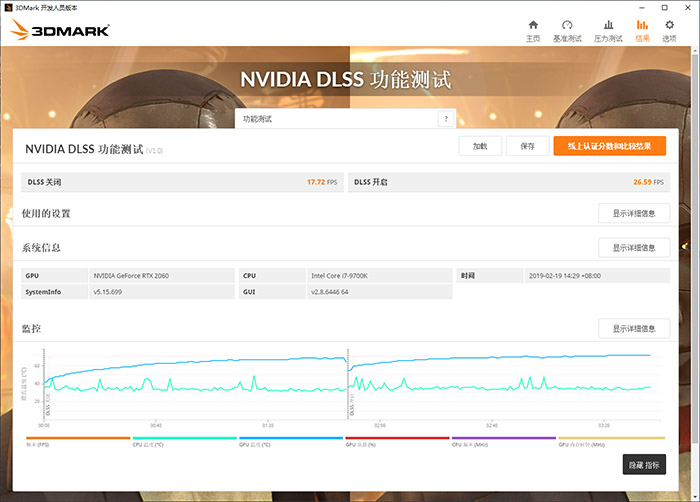The width and height of the screenshot is (700, 502).
Task: Click the 3DMark logo
Action: 59,30
